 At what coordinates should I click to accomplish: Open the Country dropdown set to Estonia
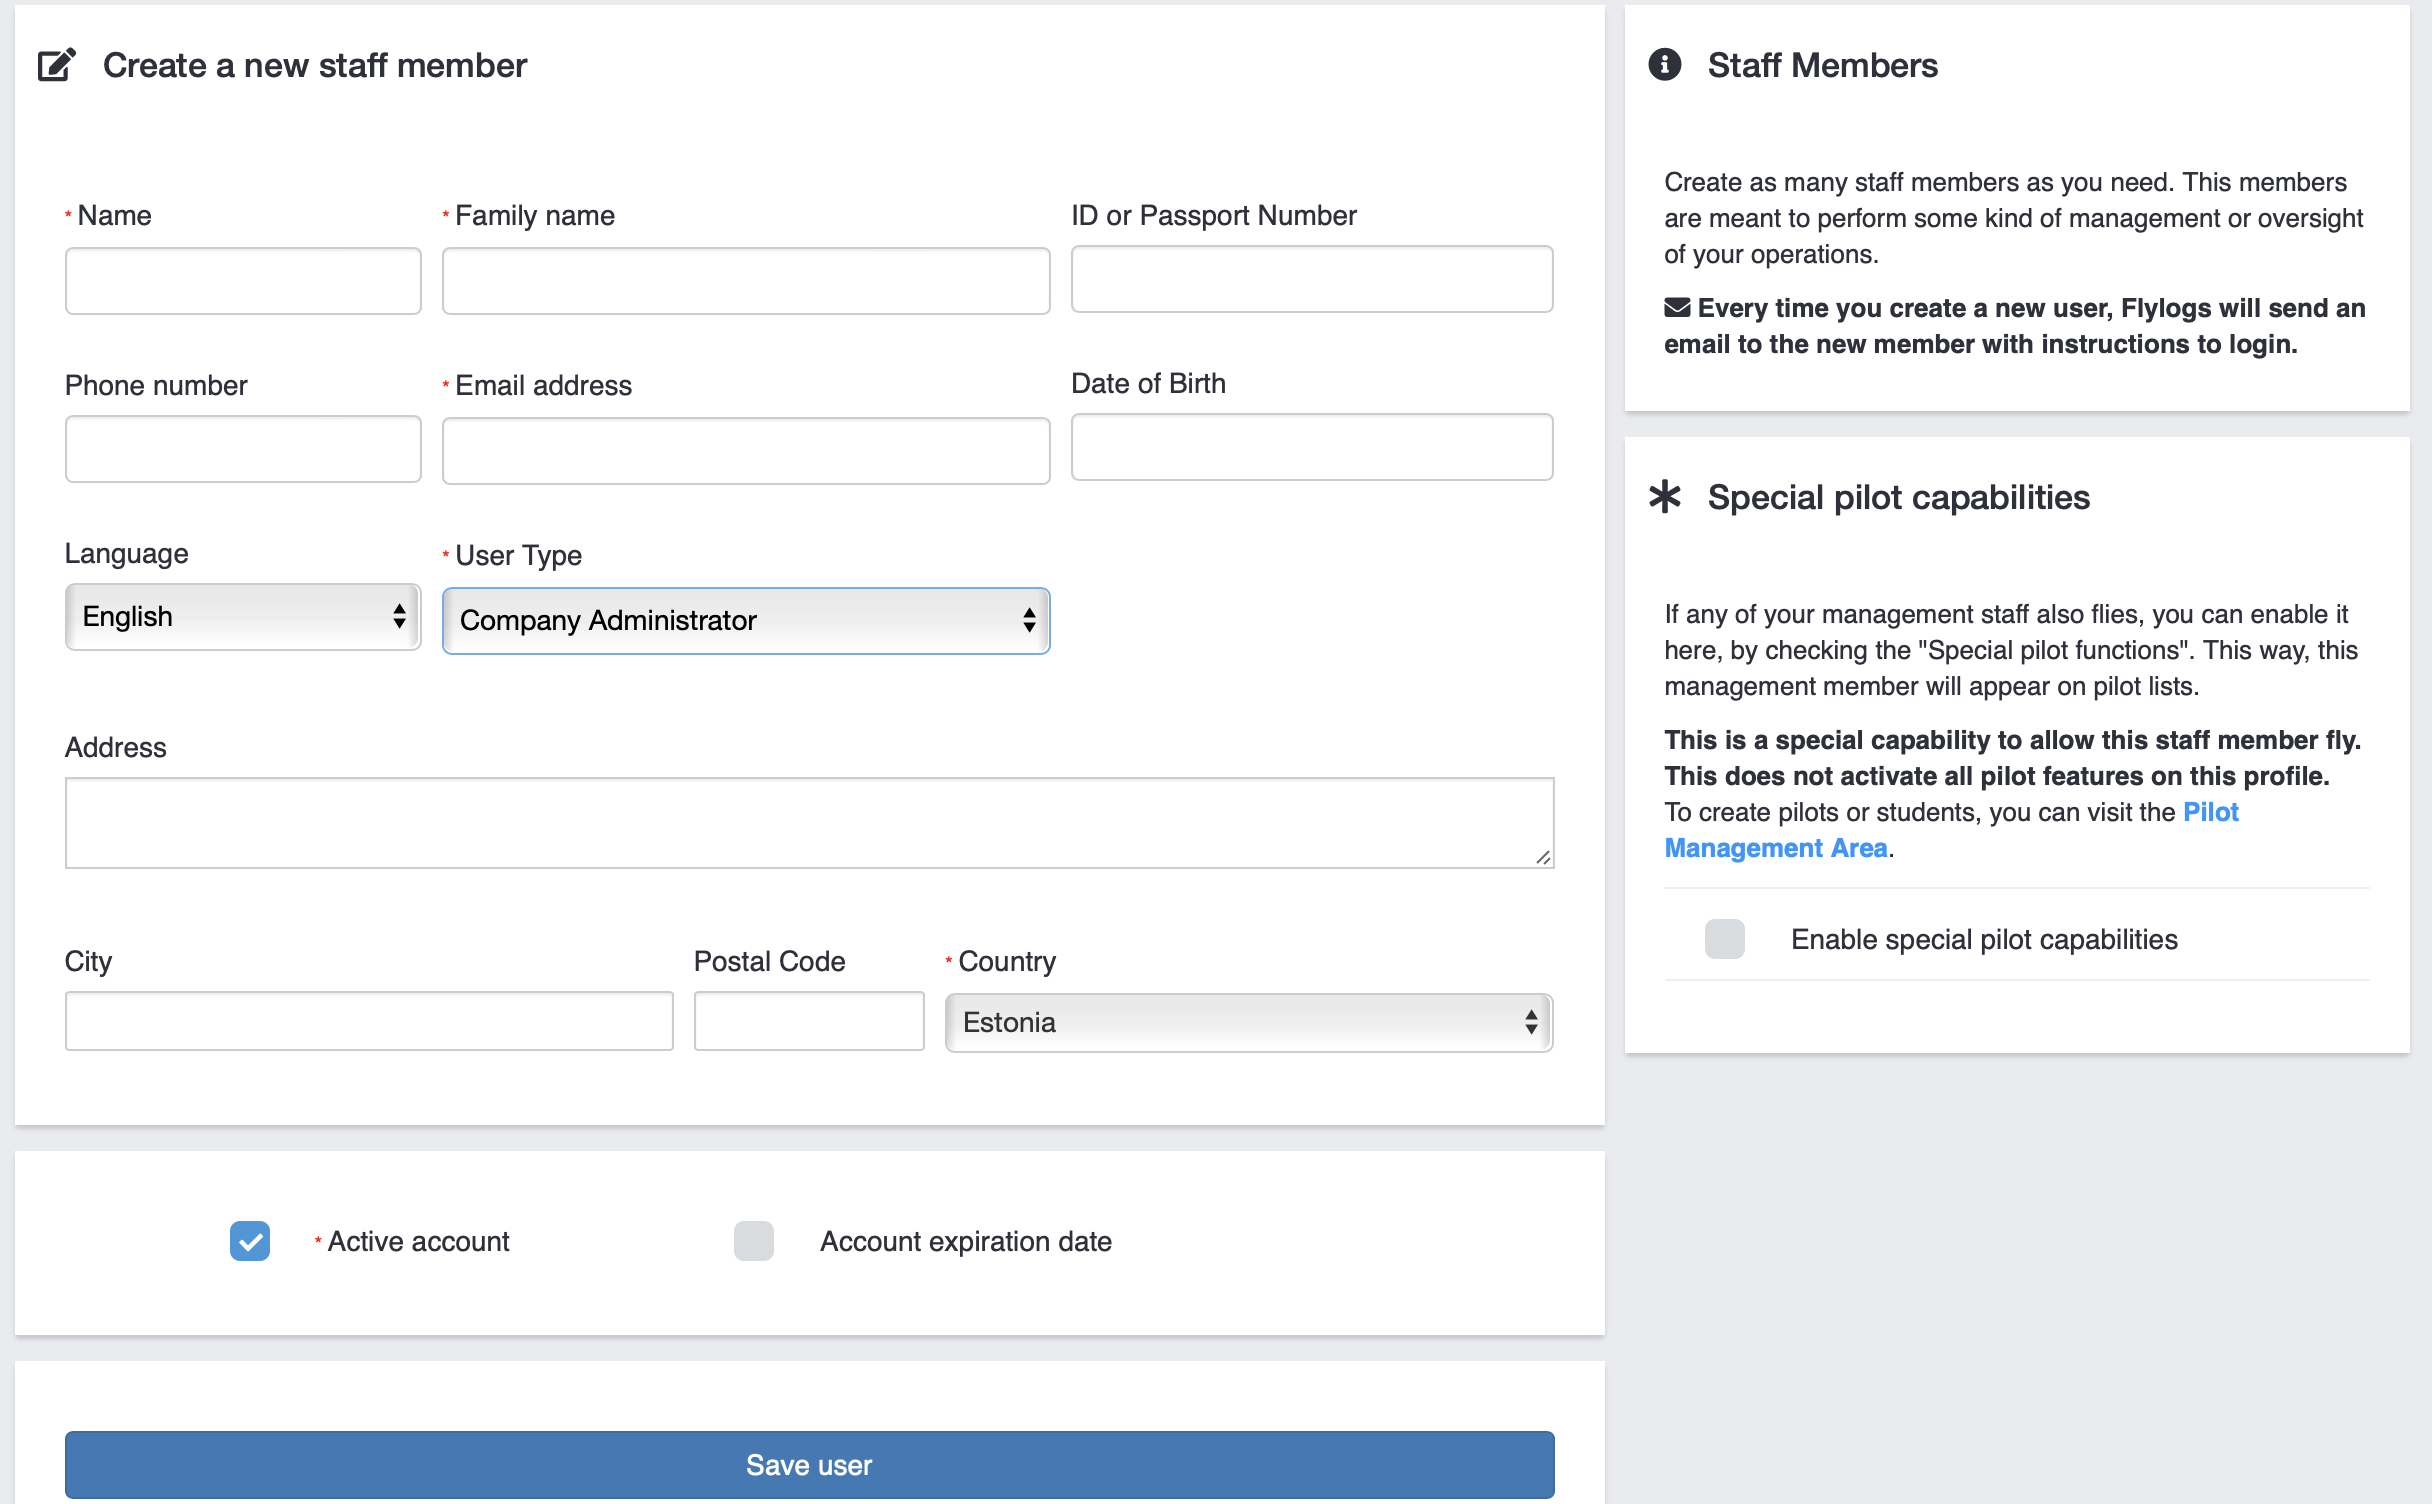pyautogui.click(x=1248, y=1022)
